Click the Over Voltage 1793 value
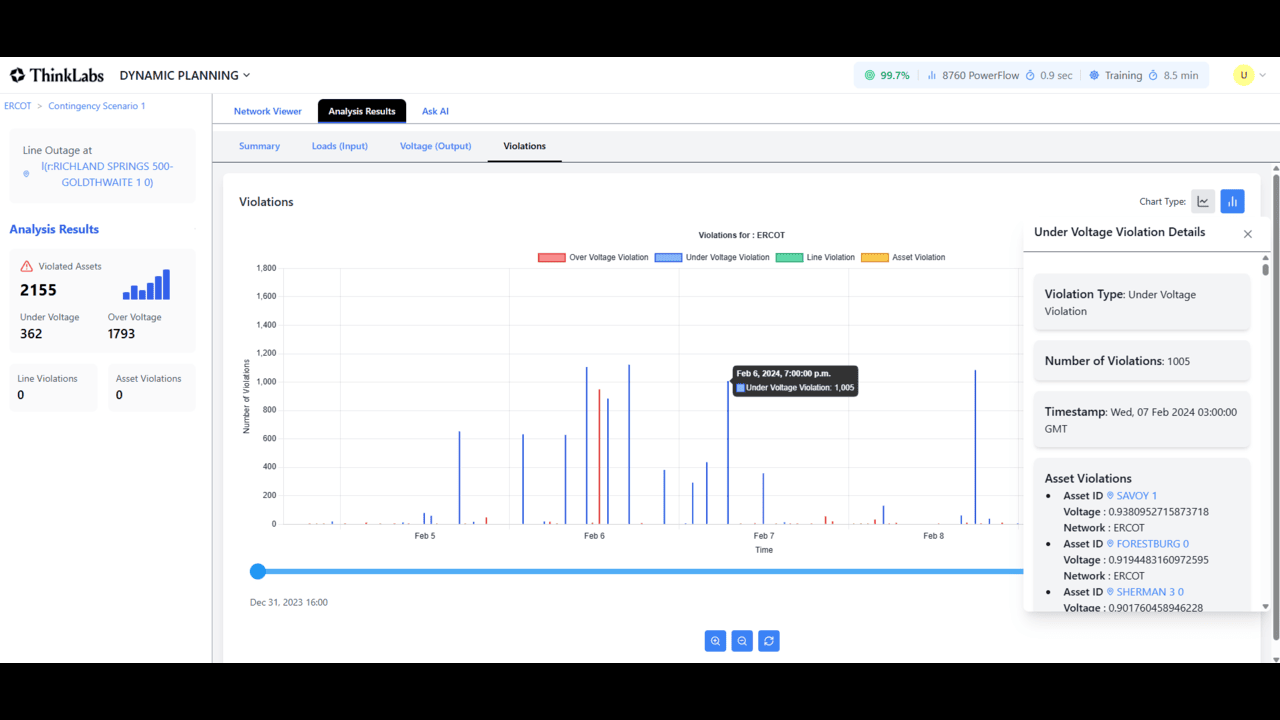This screenshot has width=1280, height=720. click(121, 334)
